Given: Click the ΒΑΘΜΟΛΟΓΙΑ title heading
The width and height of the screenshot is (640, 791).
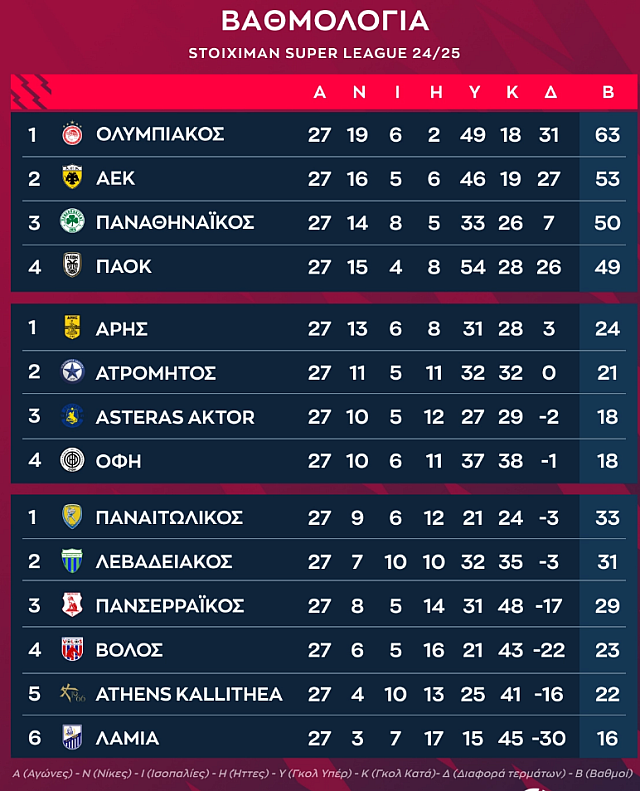Looking at the screenshot, I should point(325,21).
